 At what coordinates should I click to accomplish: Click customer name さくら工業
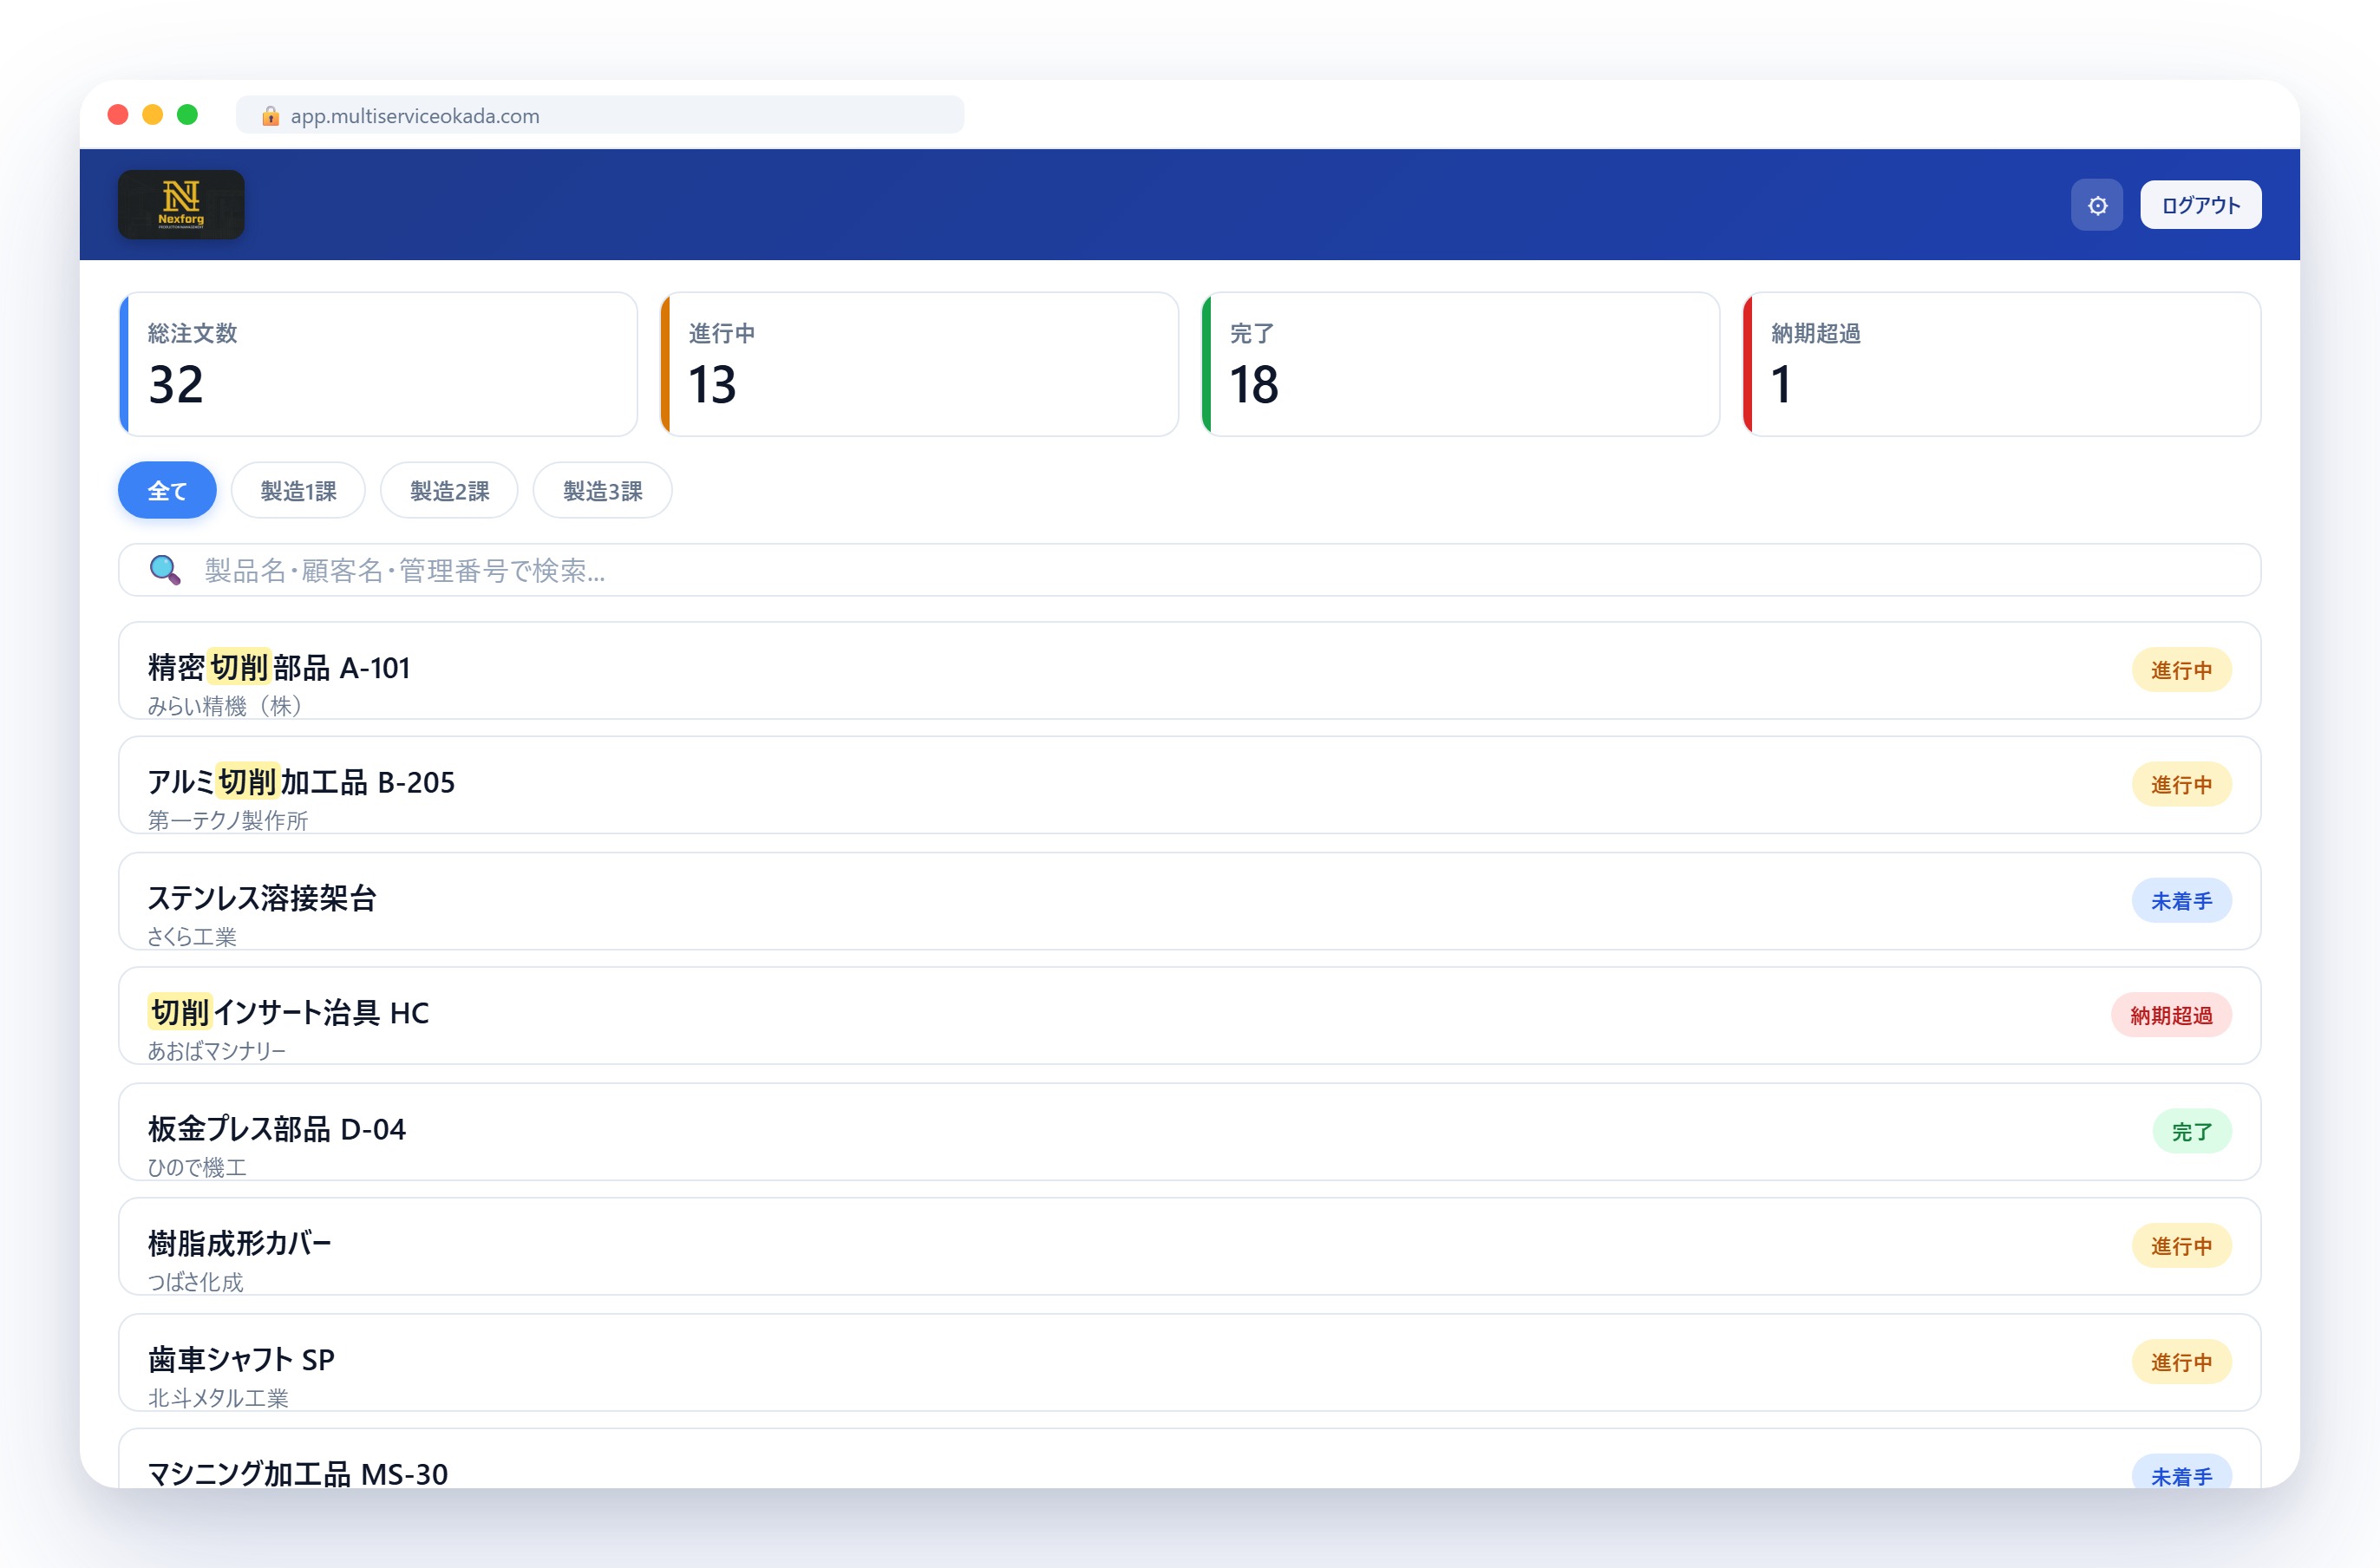point(192,937)
